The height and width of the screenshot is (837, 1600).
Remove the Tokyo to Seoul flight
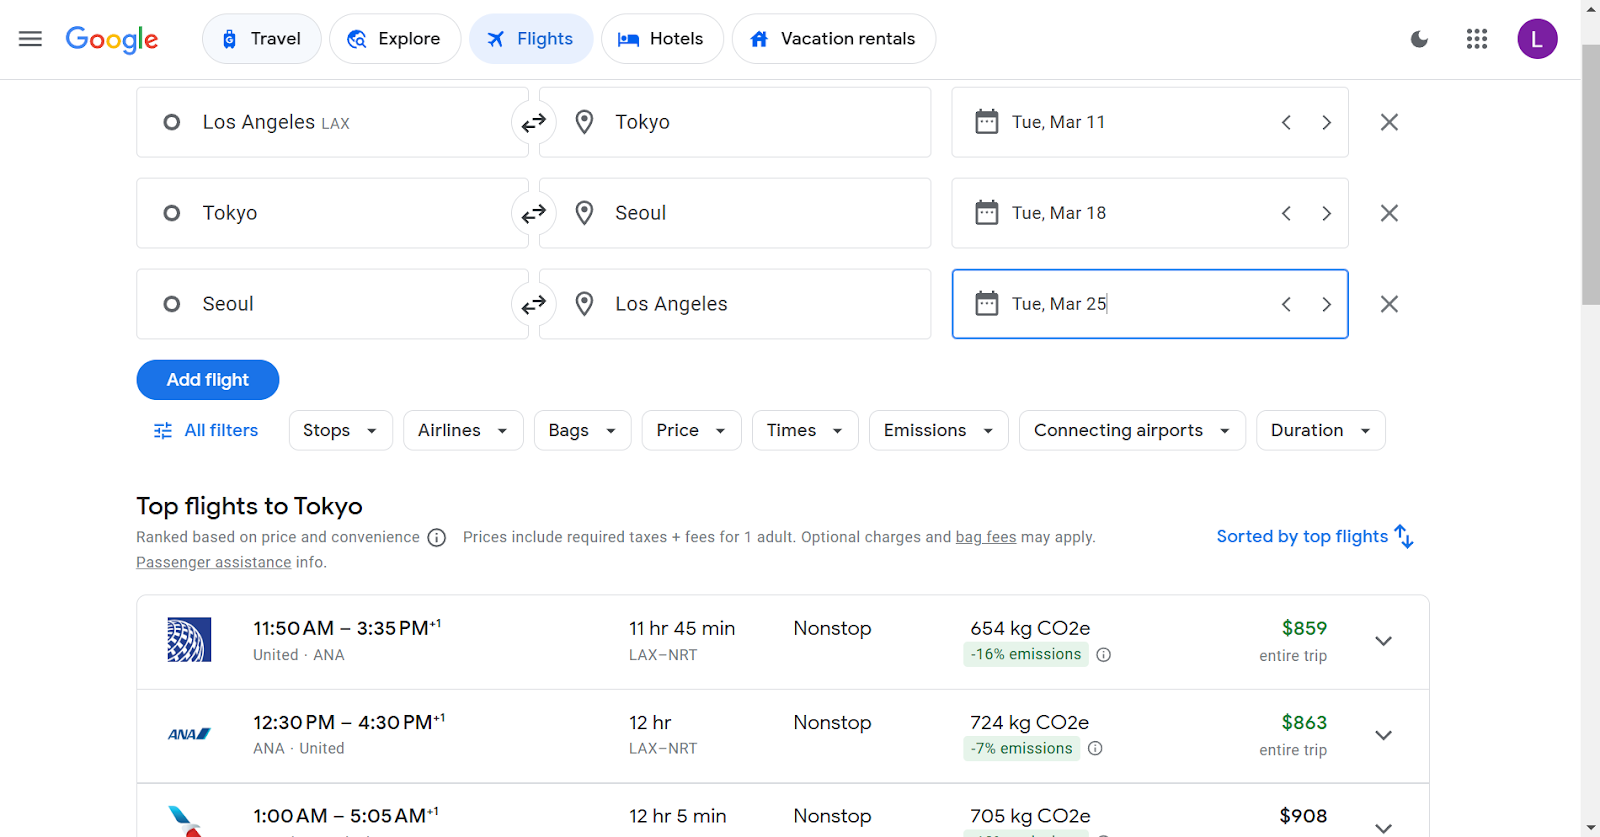click(x=1389, y=213)
